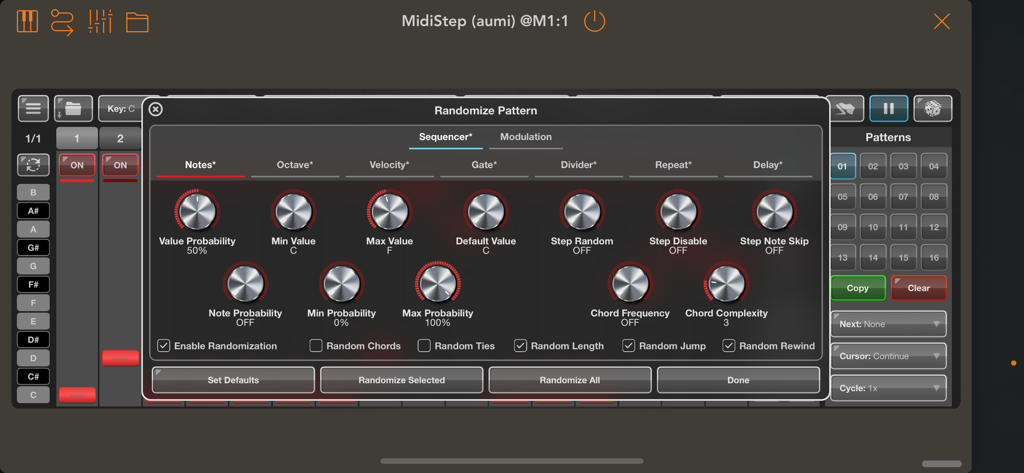This screenshot has height=473, width=1024.
Task: Click the F# note key
Action: (33, 284)
